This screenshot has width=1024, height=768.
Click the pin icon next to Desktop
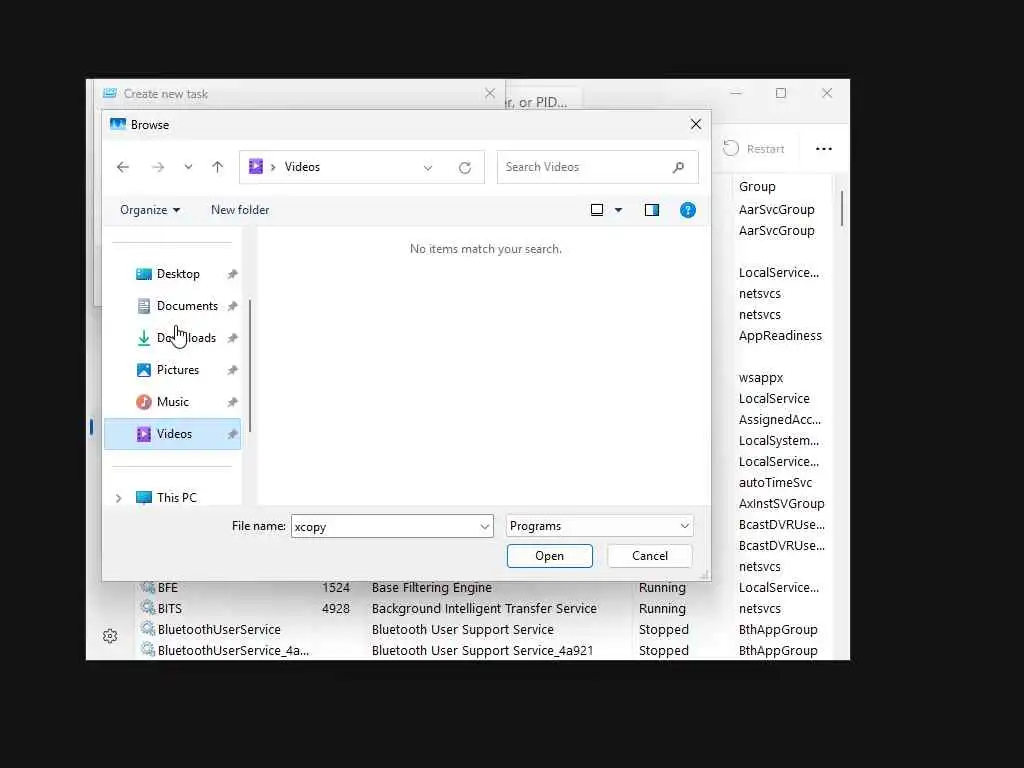pyautogui.click(x=232, y=274)
